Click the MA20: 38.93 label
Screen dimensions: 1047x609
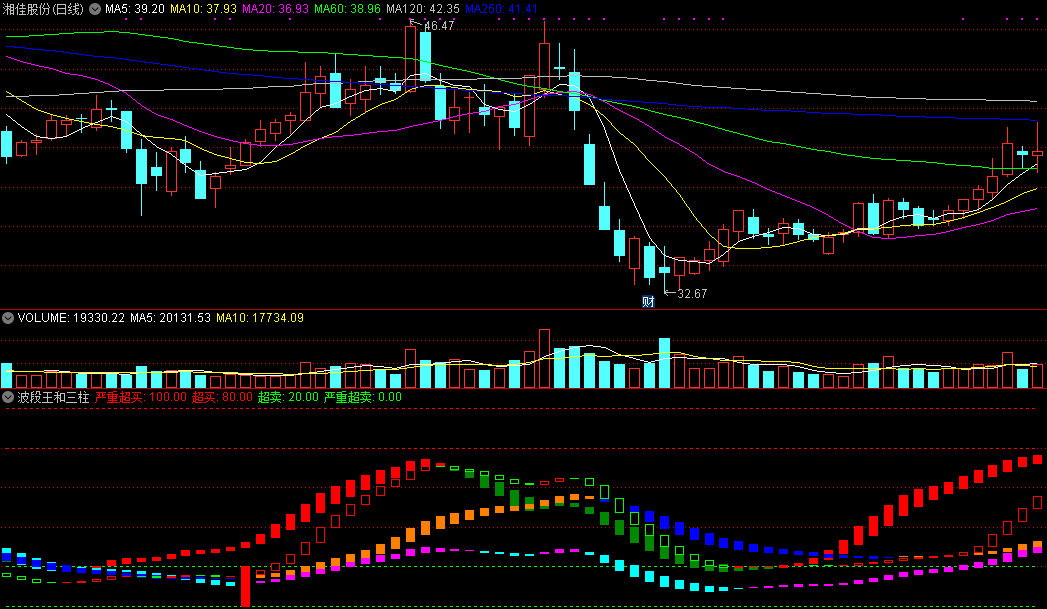click(276, 9)
